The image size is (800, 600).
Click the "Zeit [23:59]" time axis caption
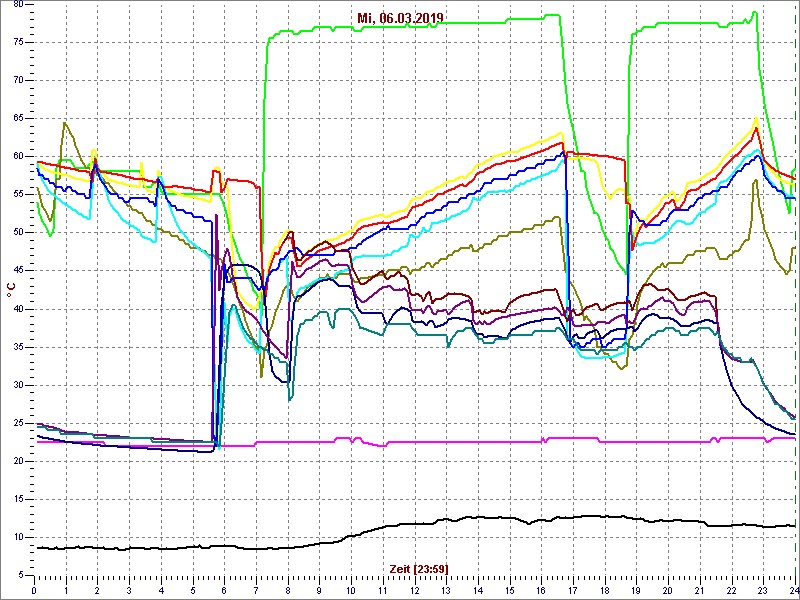[419, 568]
